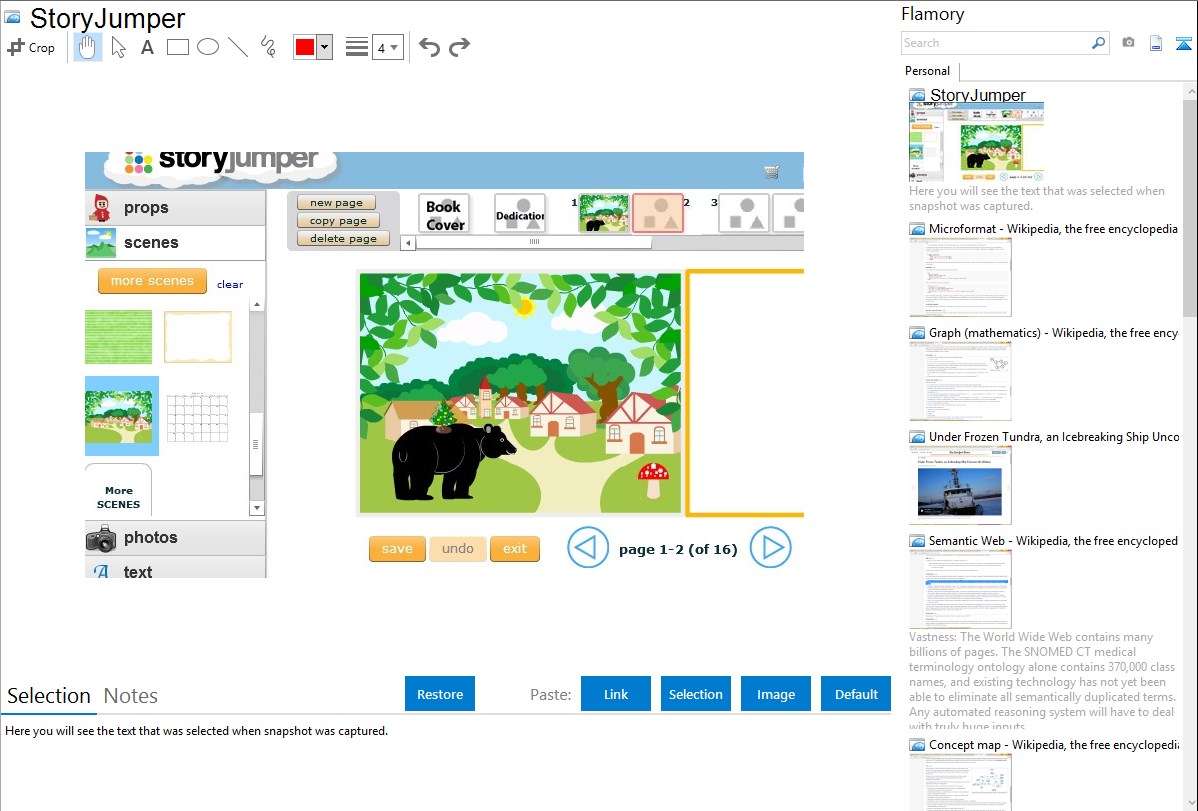This screenshot has height=811, width=1198.
Task: Click the "more scenes" orange button
Action: [152, 281]
